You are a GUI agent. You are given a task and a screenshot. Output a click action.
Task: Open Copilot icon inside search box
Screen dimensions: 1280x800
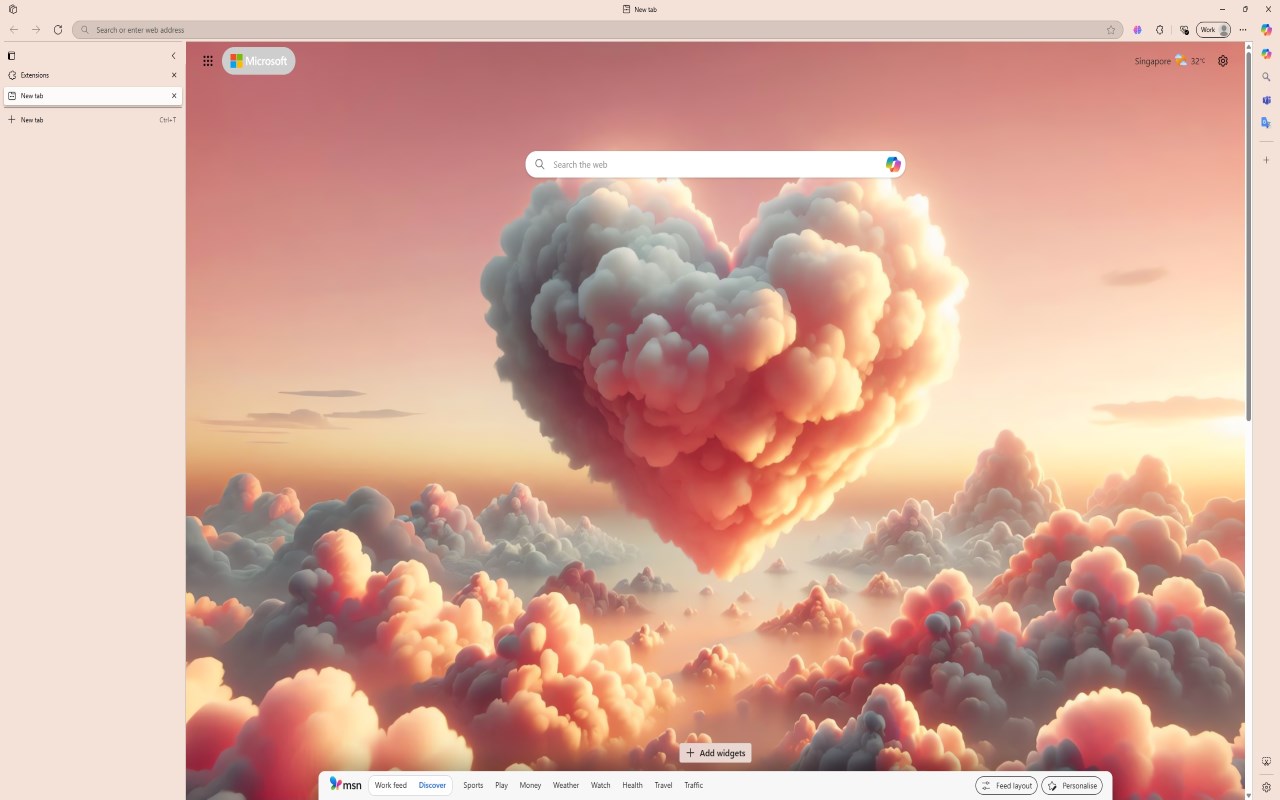pyautogui.click(x=893, y=164)
